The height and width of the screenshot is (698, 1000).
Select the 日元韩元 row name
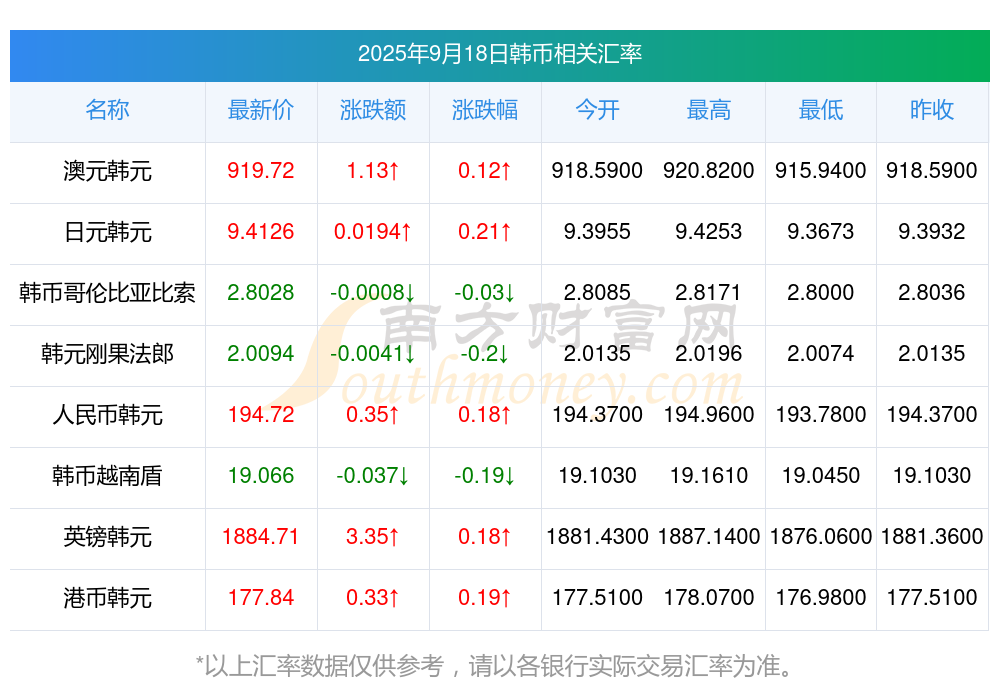click(x=107, y=232)
